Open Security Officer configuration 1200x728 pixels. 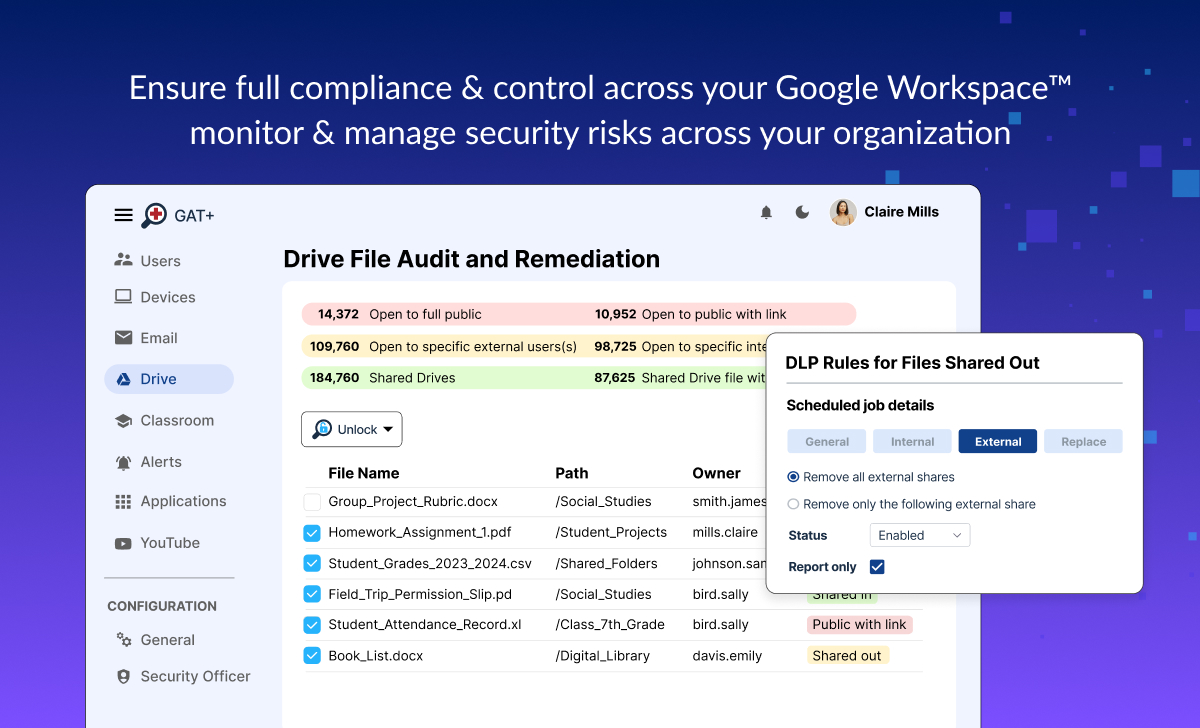tap(194, 676)
